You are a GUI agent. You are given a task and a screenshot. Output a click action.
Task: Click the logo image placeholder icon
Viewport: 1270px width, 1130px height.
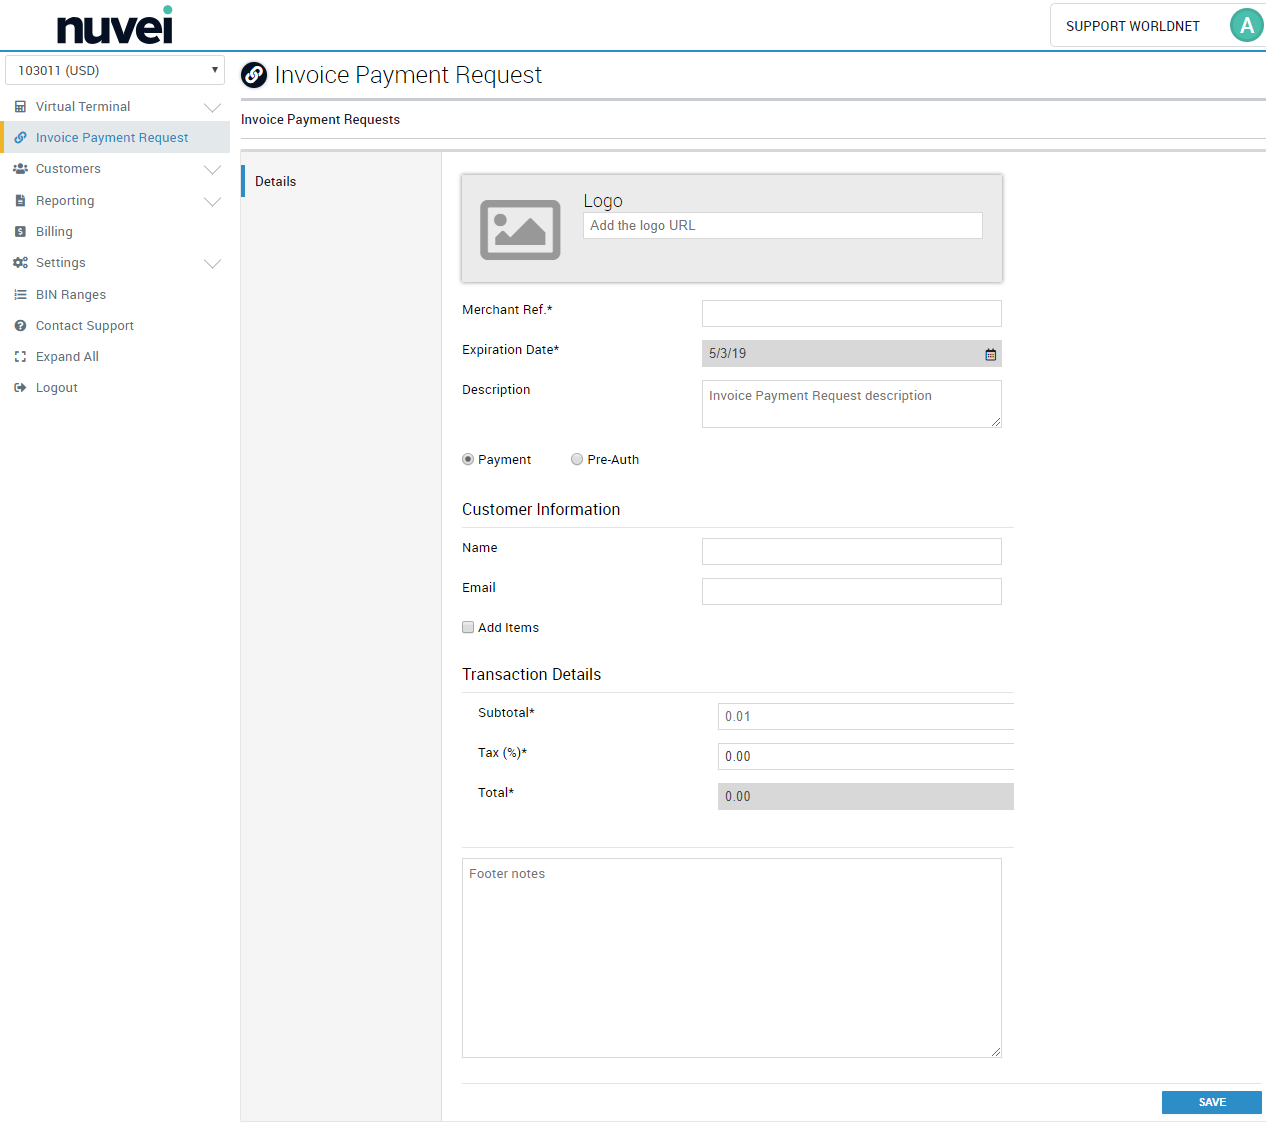click(520, 229)
